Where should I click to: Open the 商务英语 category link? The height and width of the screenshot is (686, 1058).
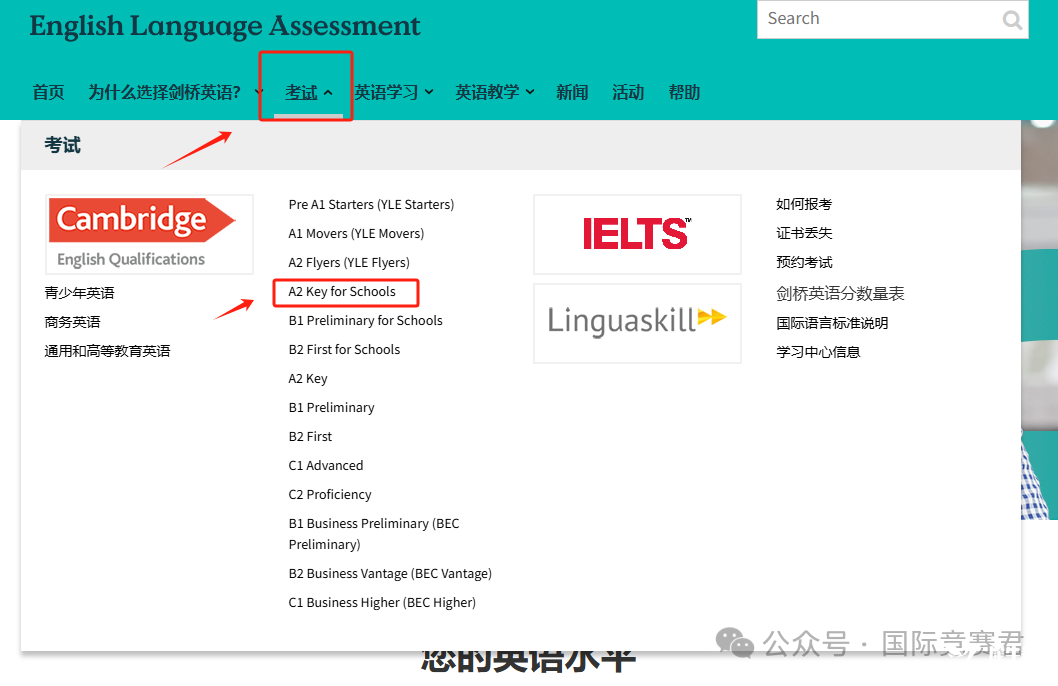click(72, 322)
